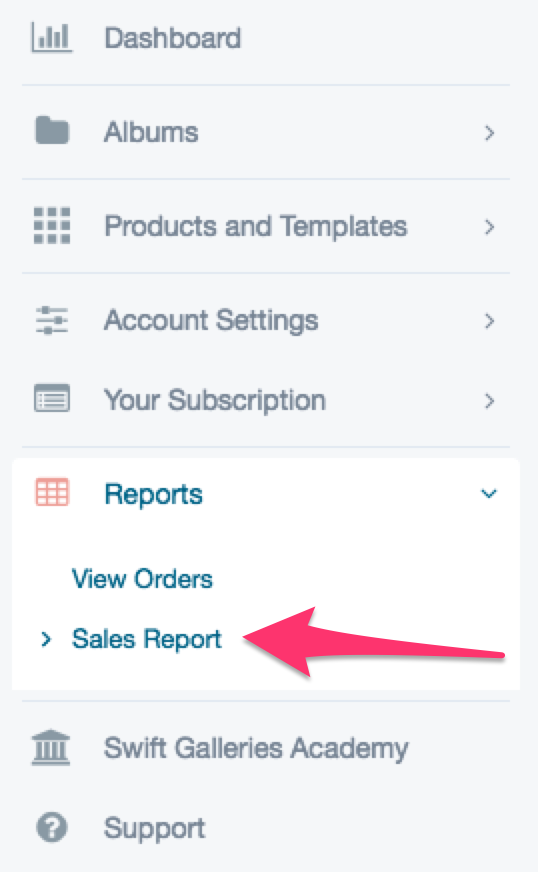The height and width of the screenshot is (872, 538).
Task: Expand the Products and Templates chevron
Action: click(489, 227)
